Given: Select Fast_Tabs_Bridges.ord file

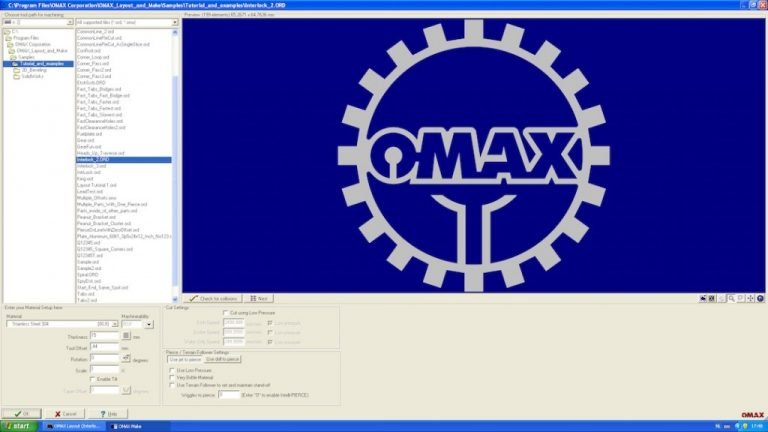Looking at the screenshot, I should click(x=99, y=89).
